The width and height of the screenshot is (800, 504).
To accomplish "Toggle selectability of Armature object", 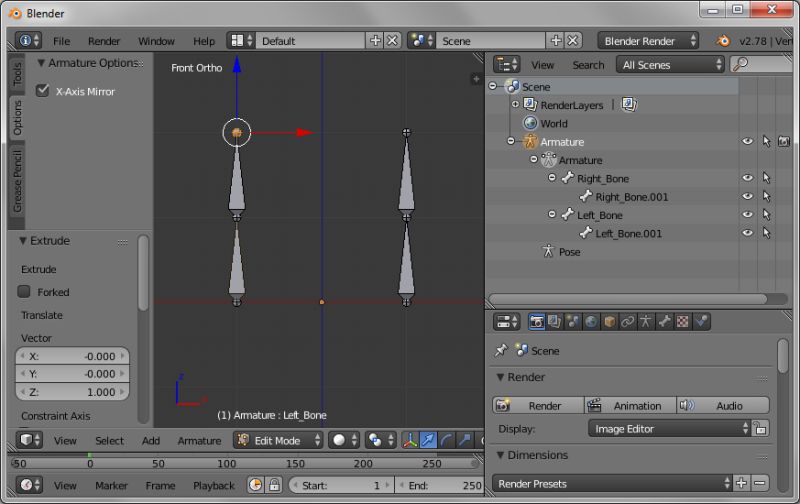I will (766, 141).
